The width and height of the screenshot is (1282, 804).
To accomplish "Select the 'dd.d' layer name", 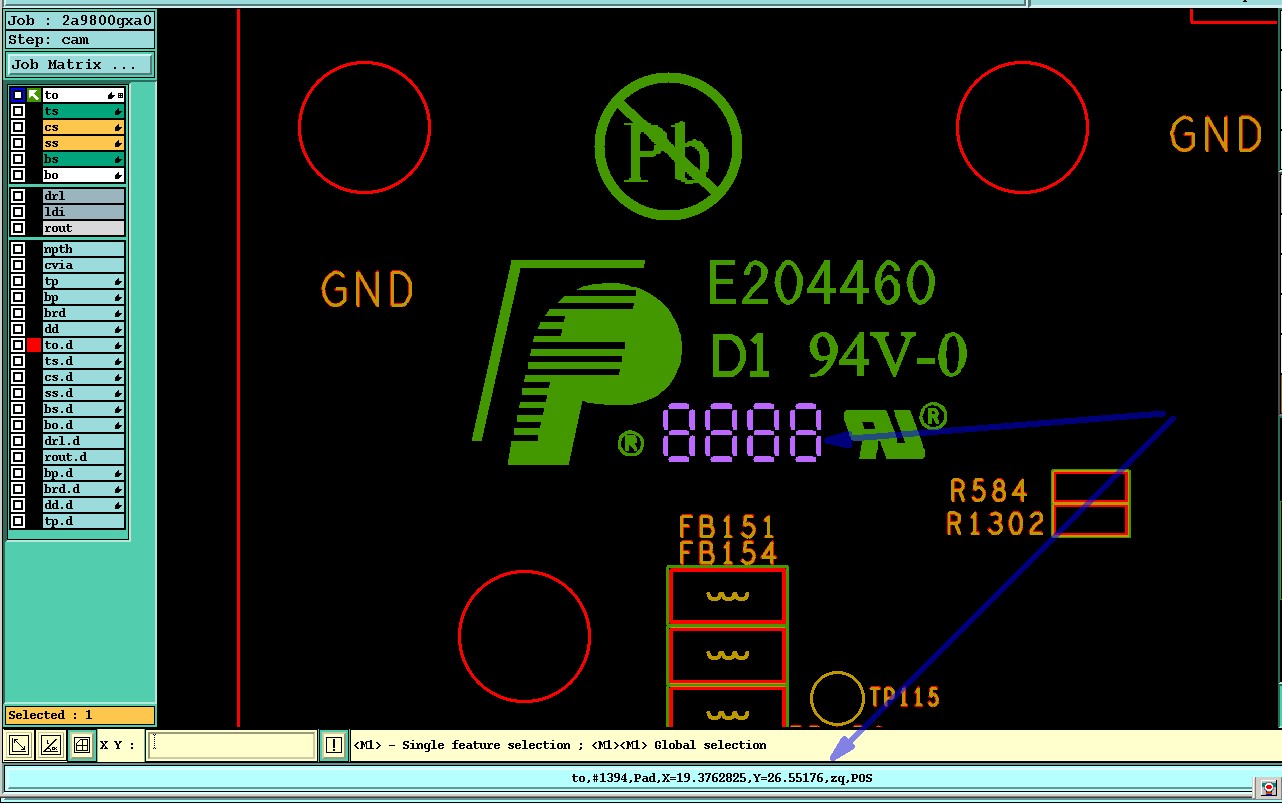I will (x=83, y=505).
